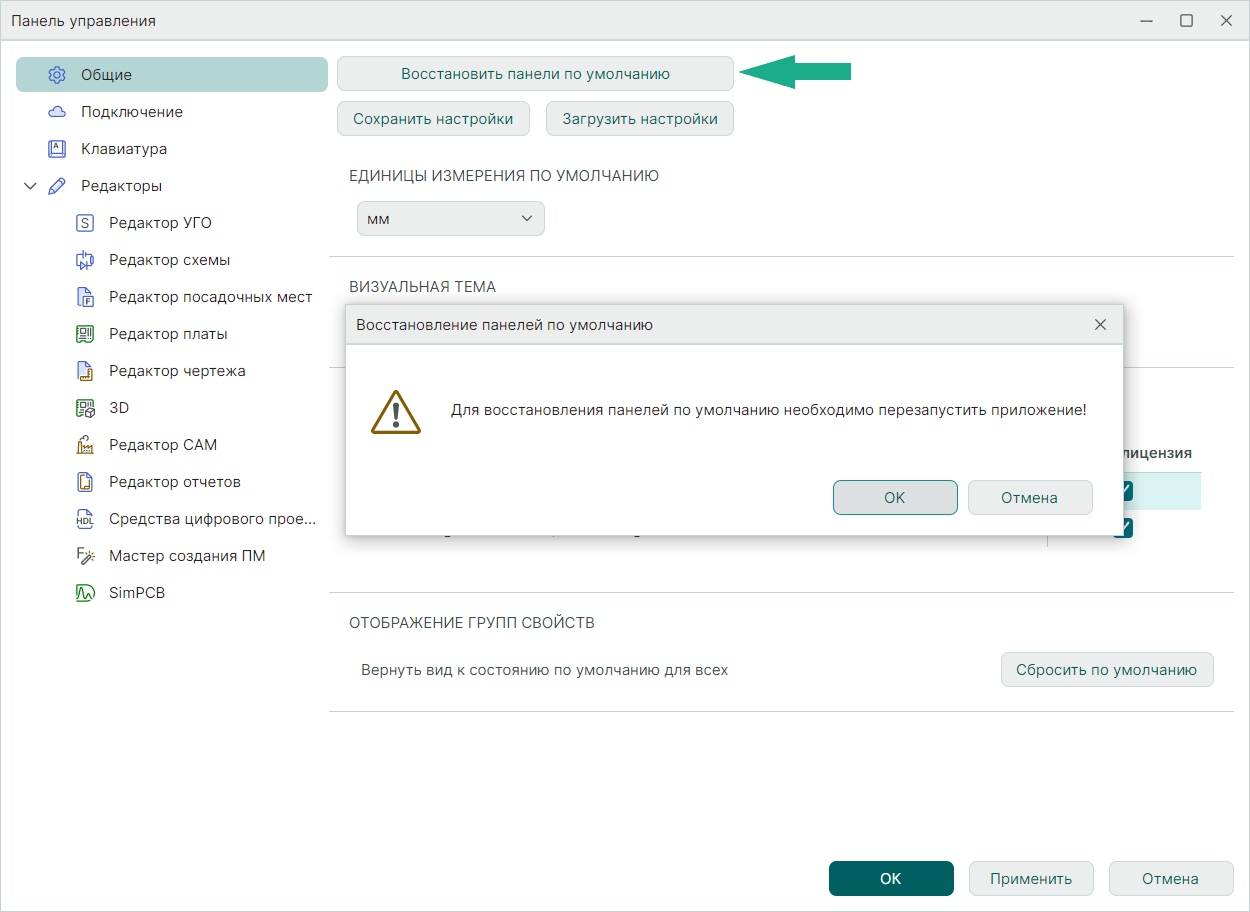
Task: Select Редактор чертежа in the tree
Action: 177,371
